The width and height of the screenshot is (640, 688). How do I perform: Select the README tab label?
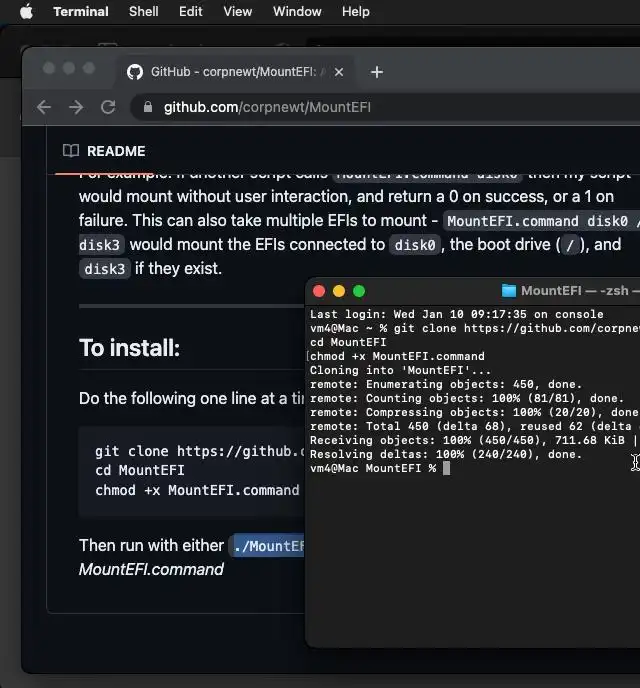point(116,151)
